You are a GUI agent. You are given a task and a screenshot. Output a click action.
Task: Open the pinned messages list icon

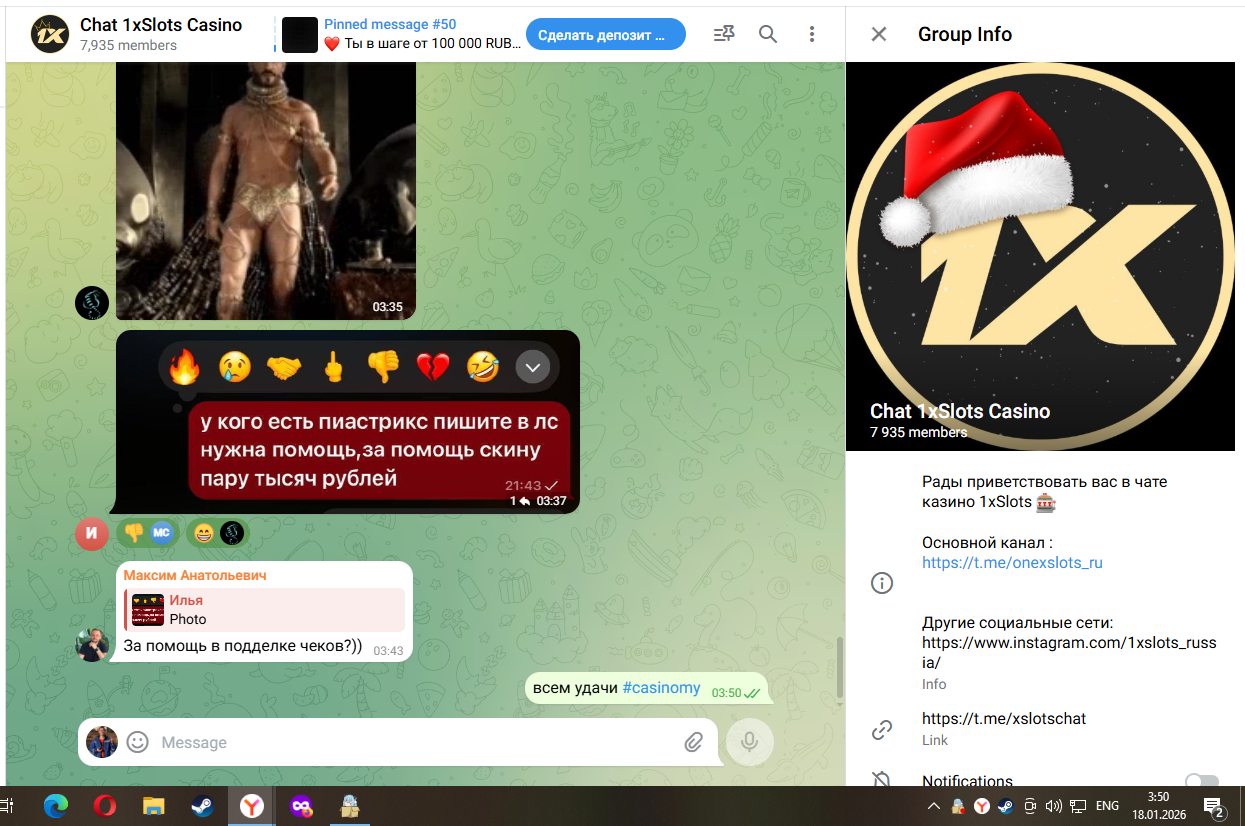724,34
